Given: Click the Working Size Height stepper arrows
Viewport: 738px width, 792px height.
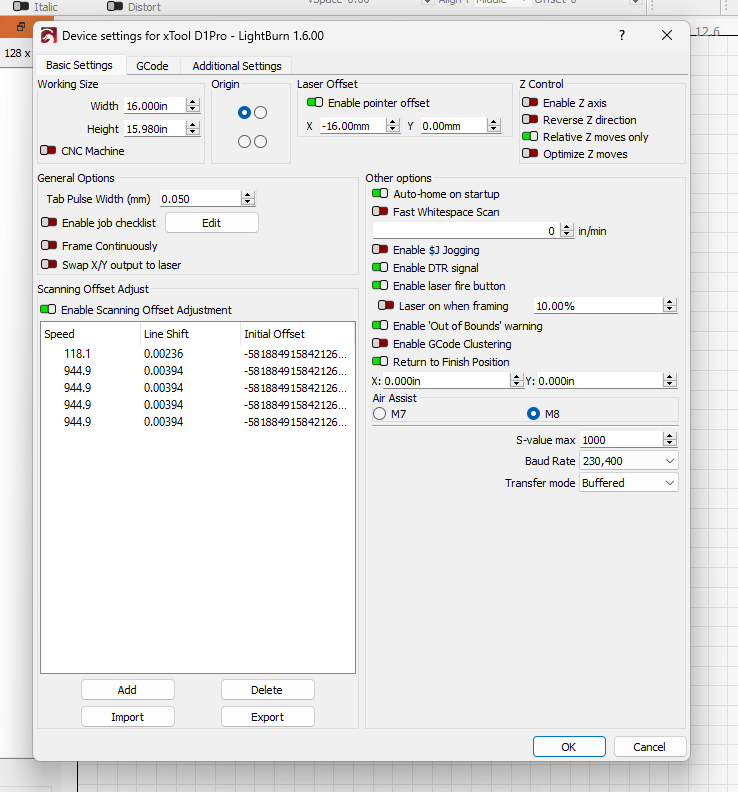Looking at the screenshot, I should pos(192,129).
